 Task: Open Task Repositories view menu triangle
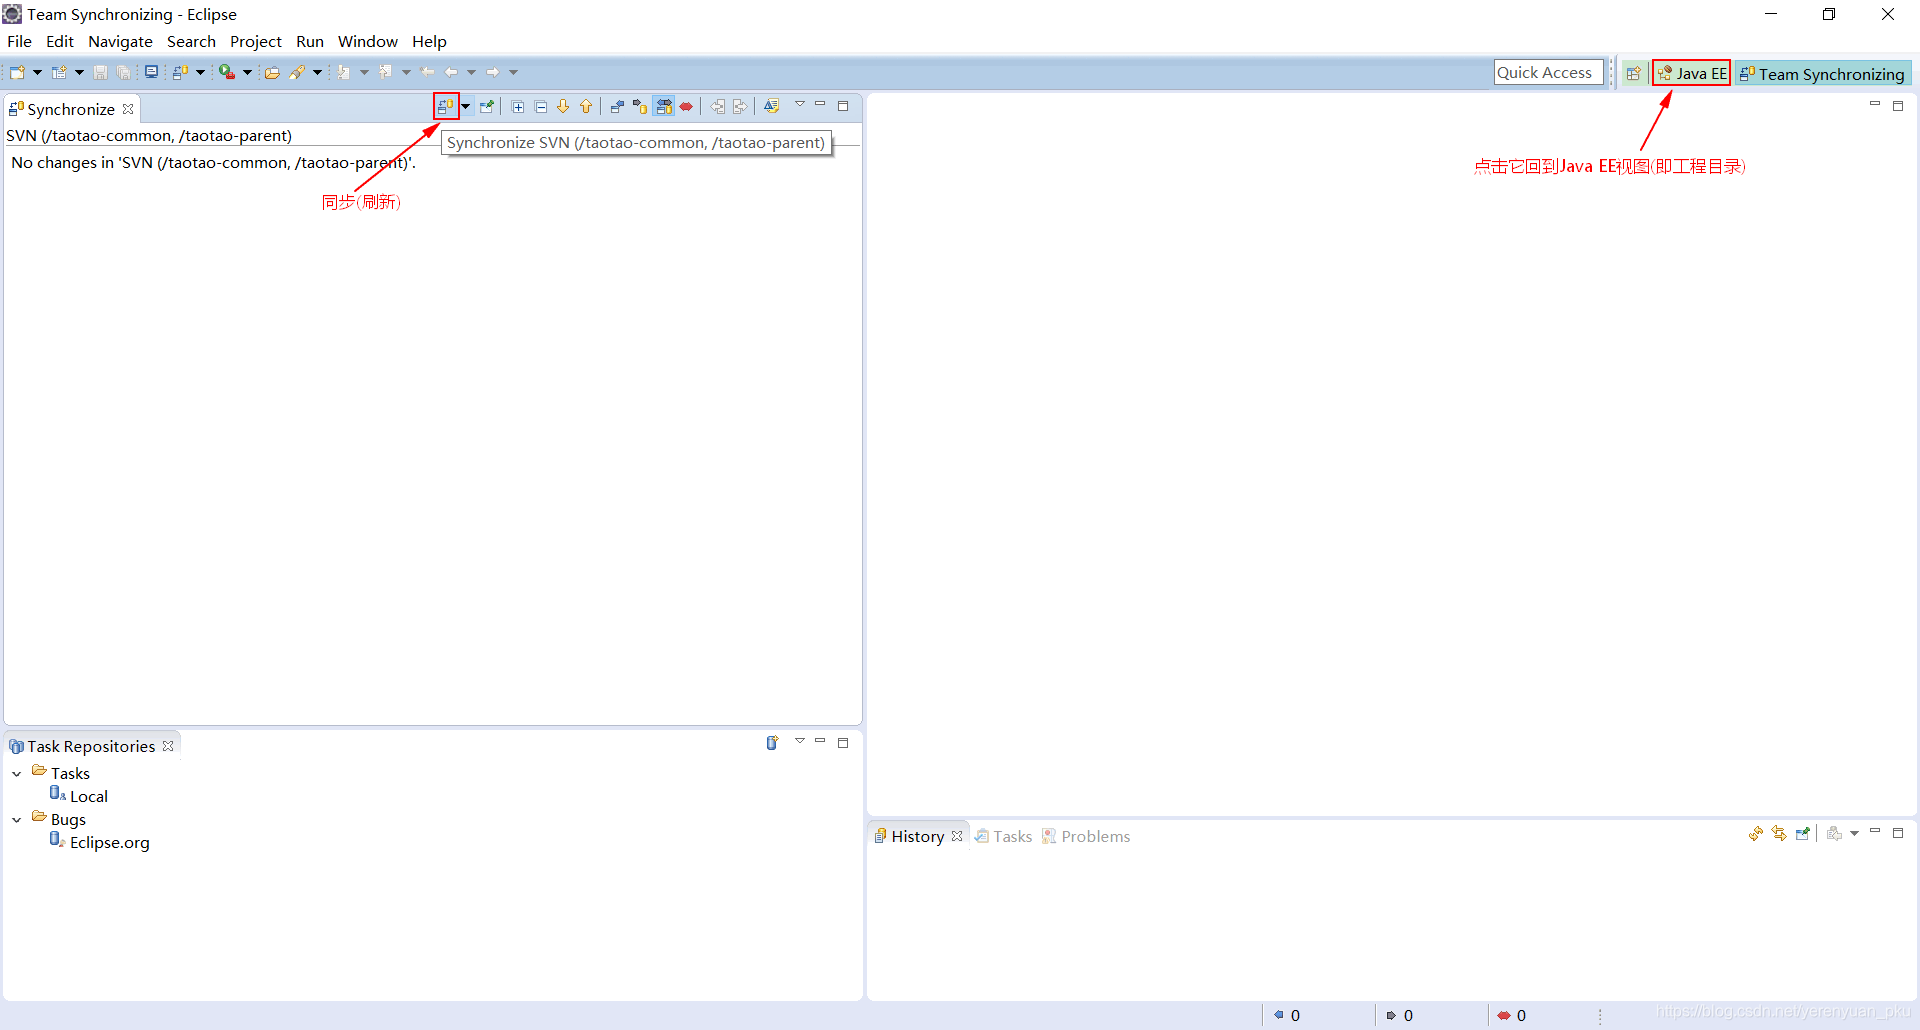click(x=800, y=741)
